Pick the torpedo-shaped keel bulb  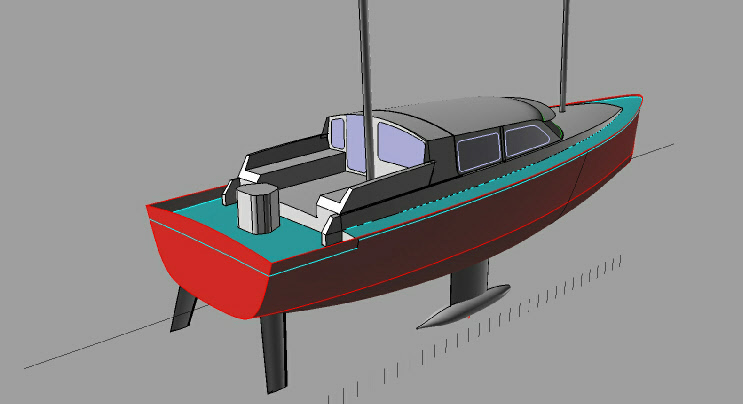(x=463, y=307)
